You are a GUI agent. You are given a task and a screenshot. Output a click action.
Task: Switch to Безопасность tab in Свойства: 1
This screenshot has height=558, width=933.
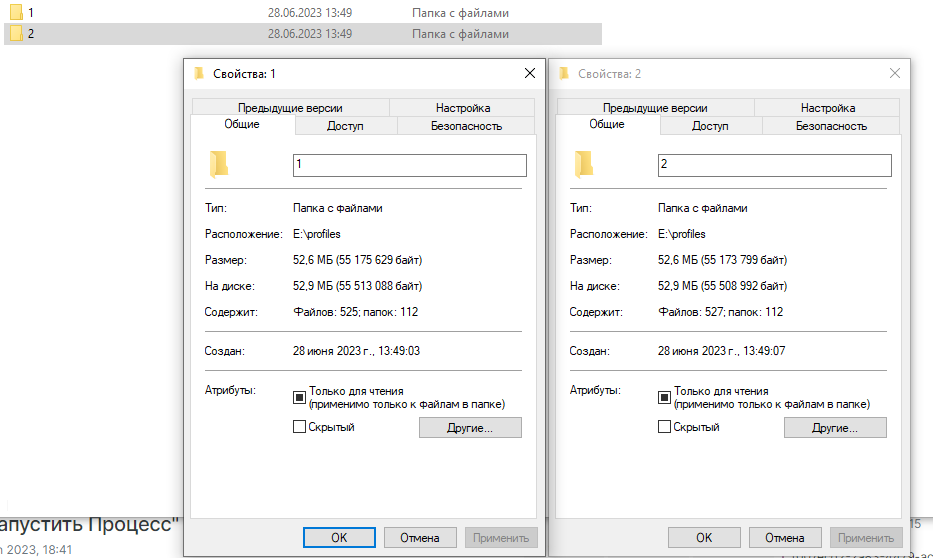point(466,126)
